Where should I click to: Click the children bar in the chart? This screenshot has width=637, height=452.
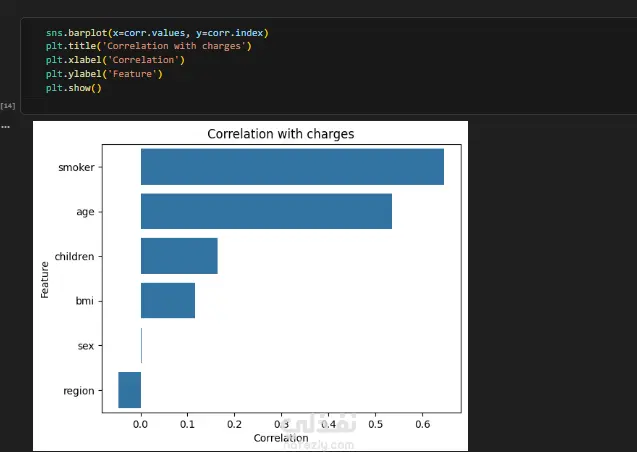click(x=179, y=256)
